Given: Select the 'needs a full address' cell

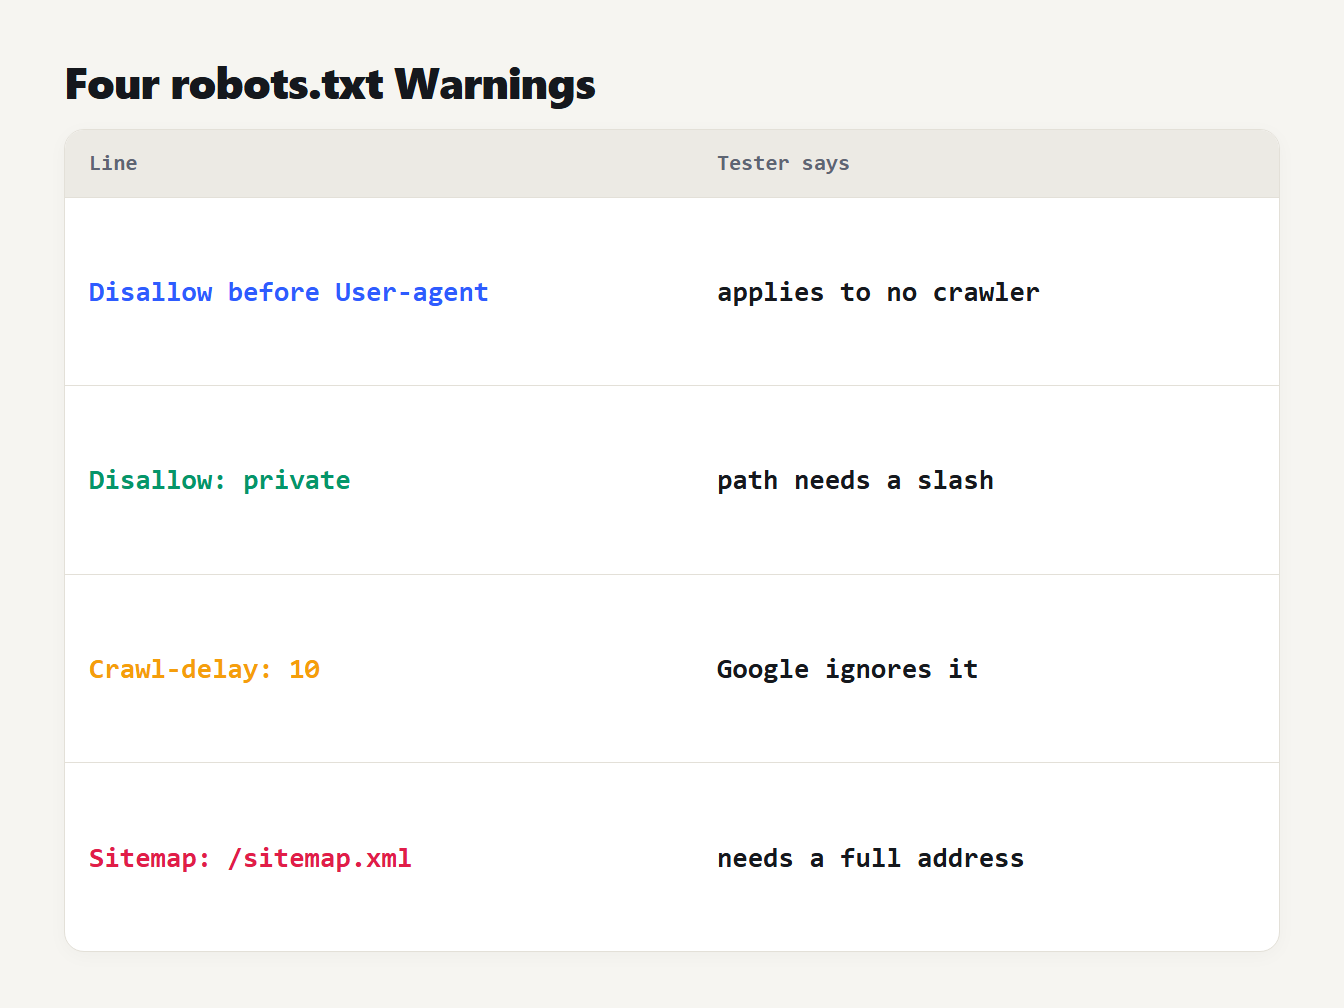Looking at the screenshot, I should click(x=870, y=858).
